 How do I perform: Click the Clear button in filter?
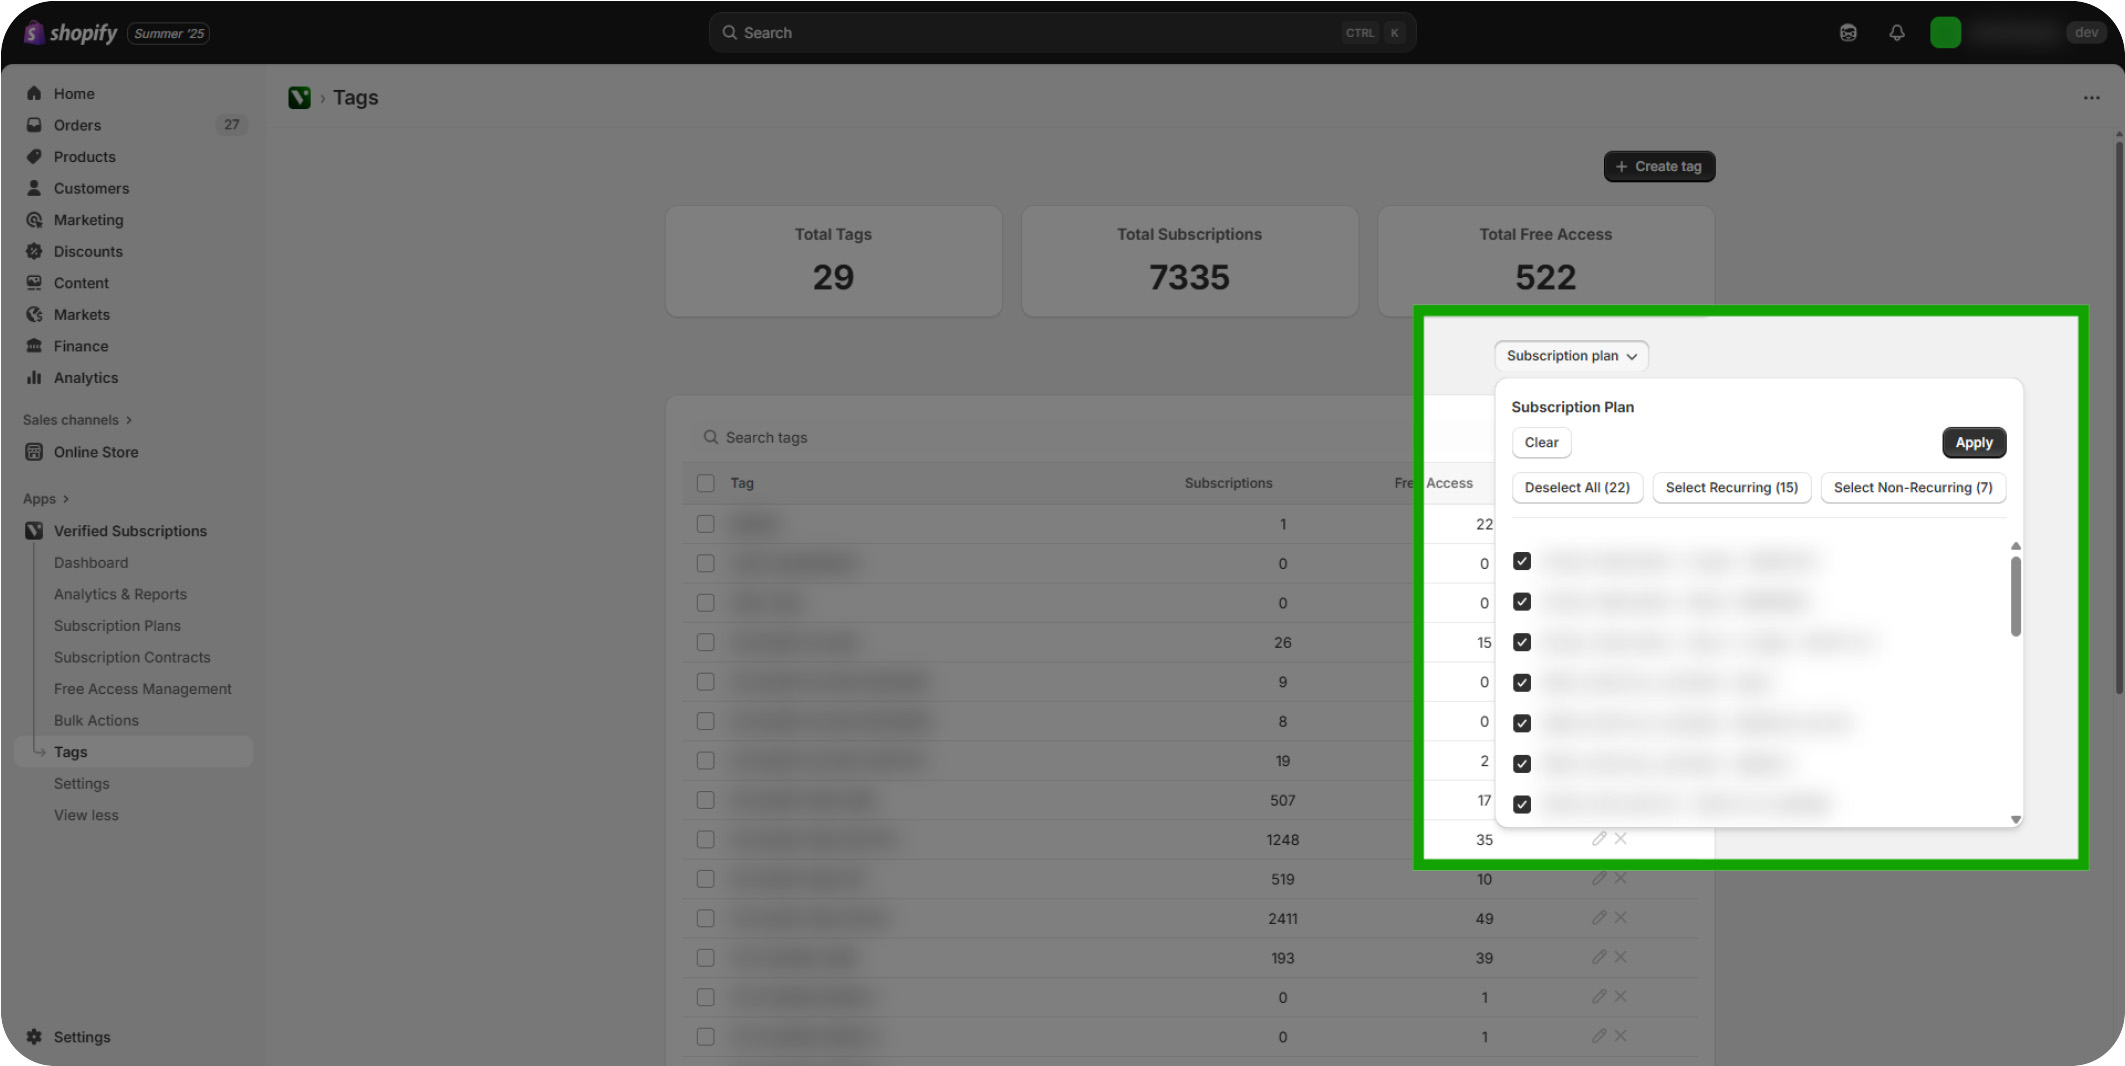[x=1541, y=443]
